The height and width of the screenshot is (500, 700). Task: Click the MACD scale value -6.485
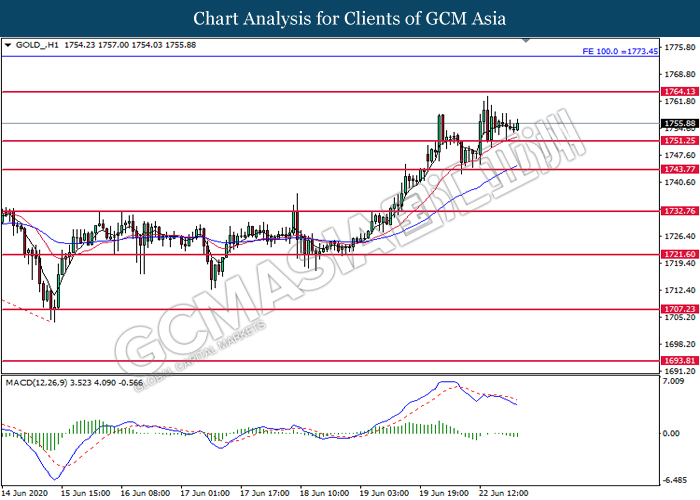coord(675,480)
